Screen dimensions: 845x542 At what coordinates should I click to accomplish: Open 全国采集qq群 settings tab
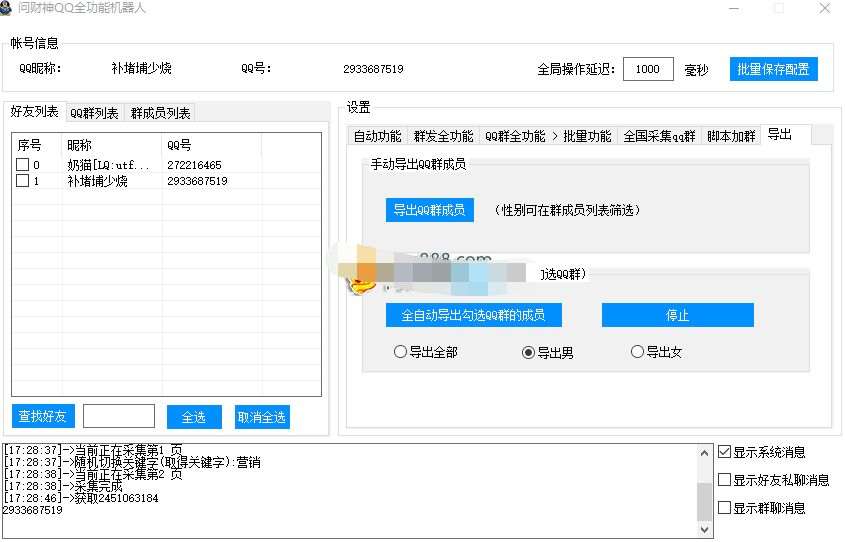click(659, 136)
